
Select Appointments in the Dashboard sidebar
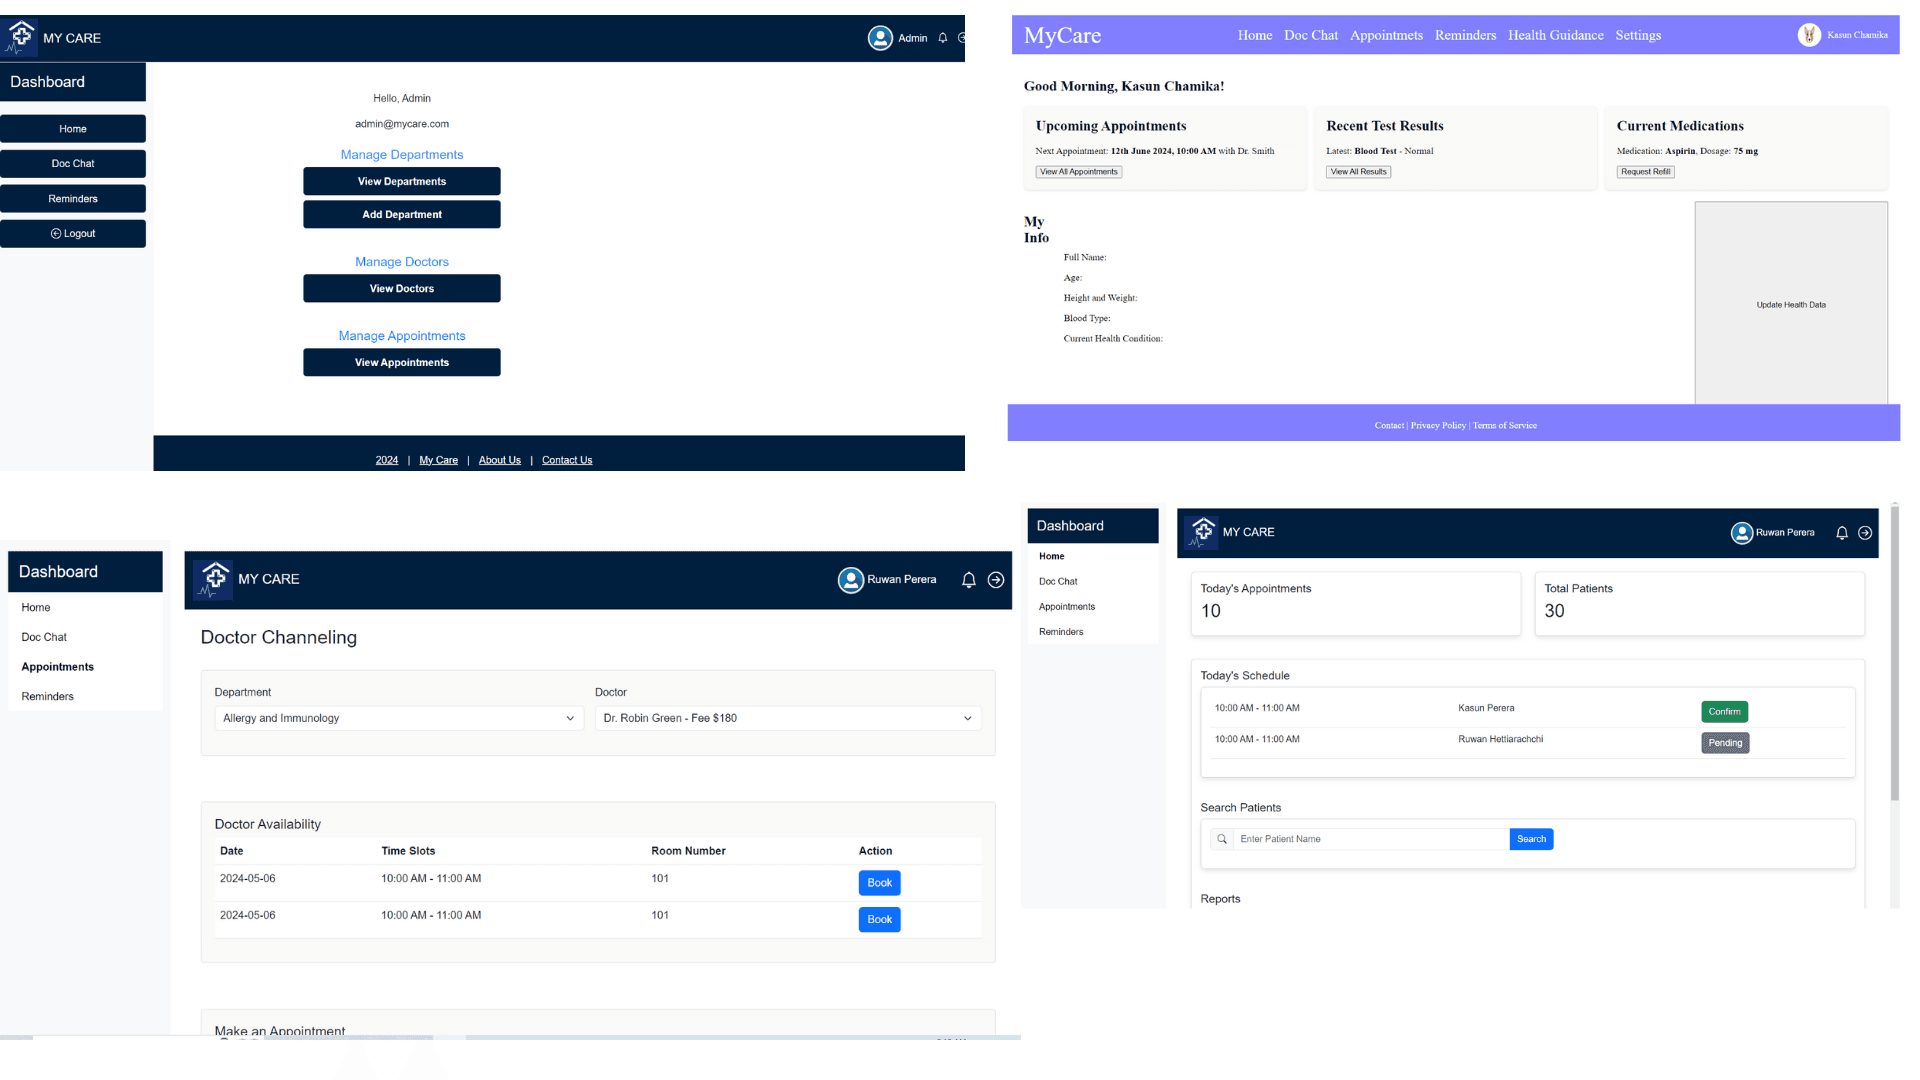click(x=57, y=666)
